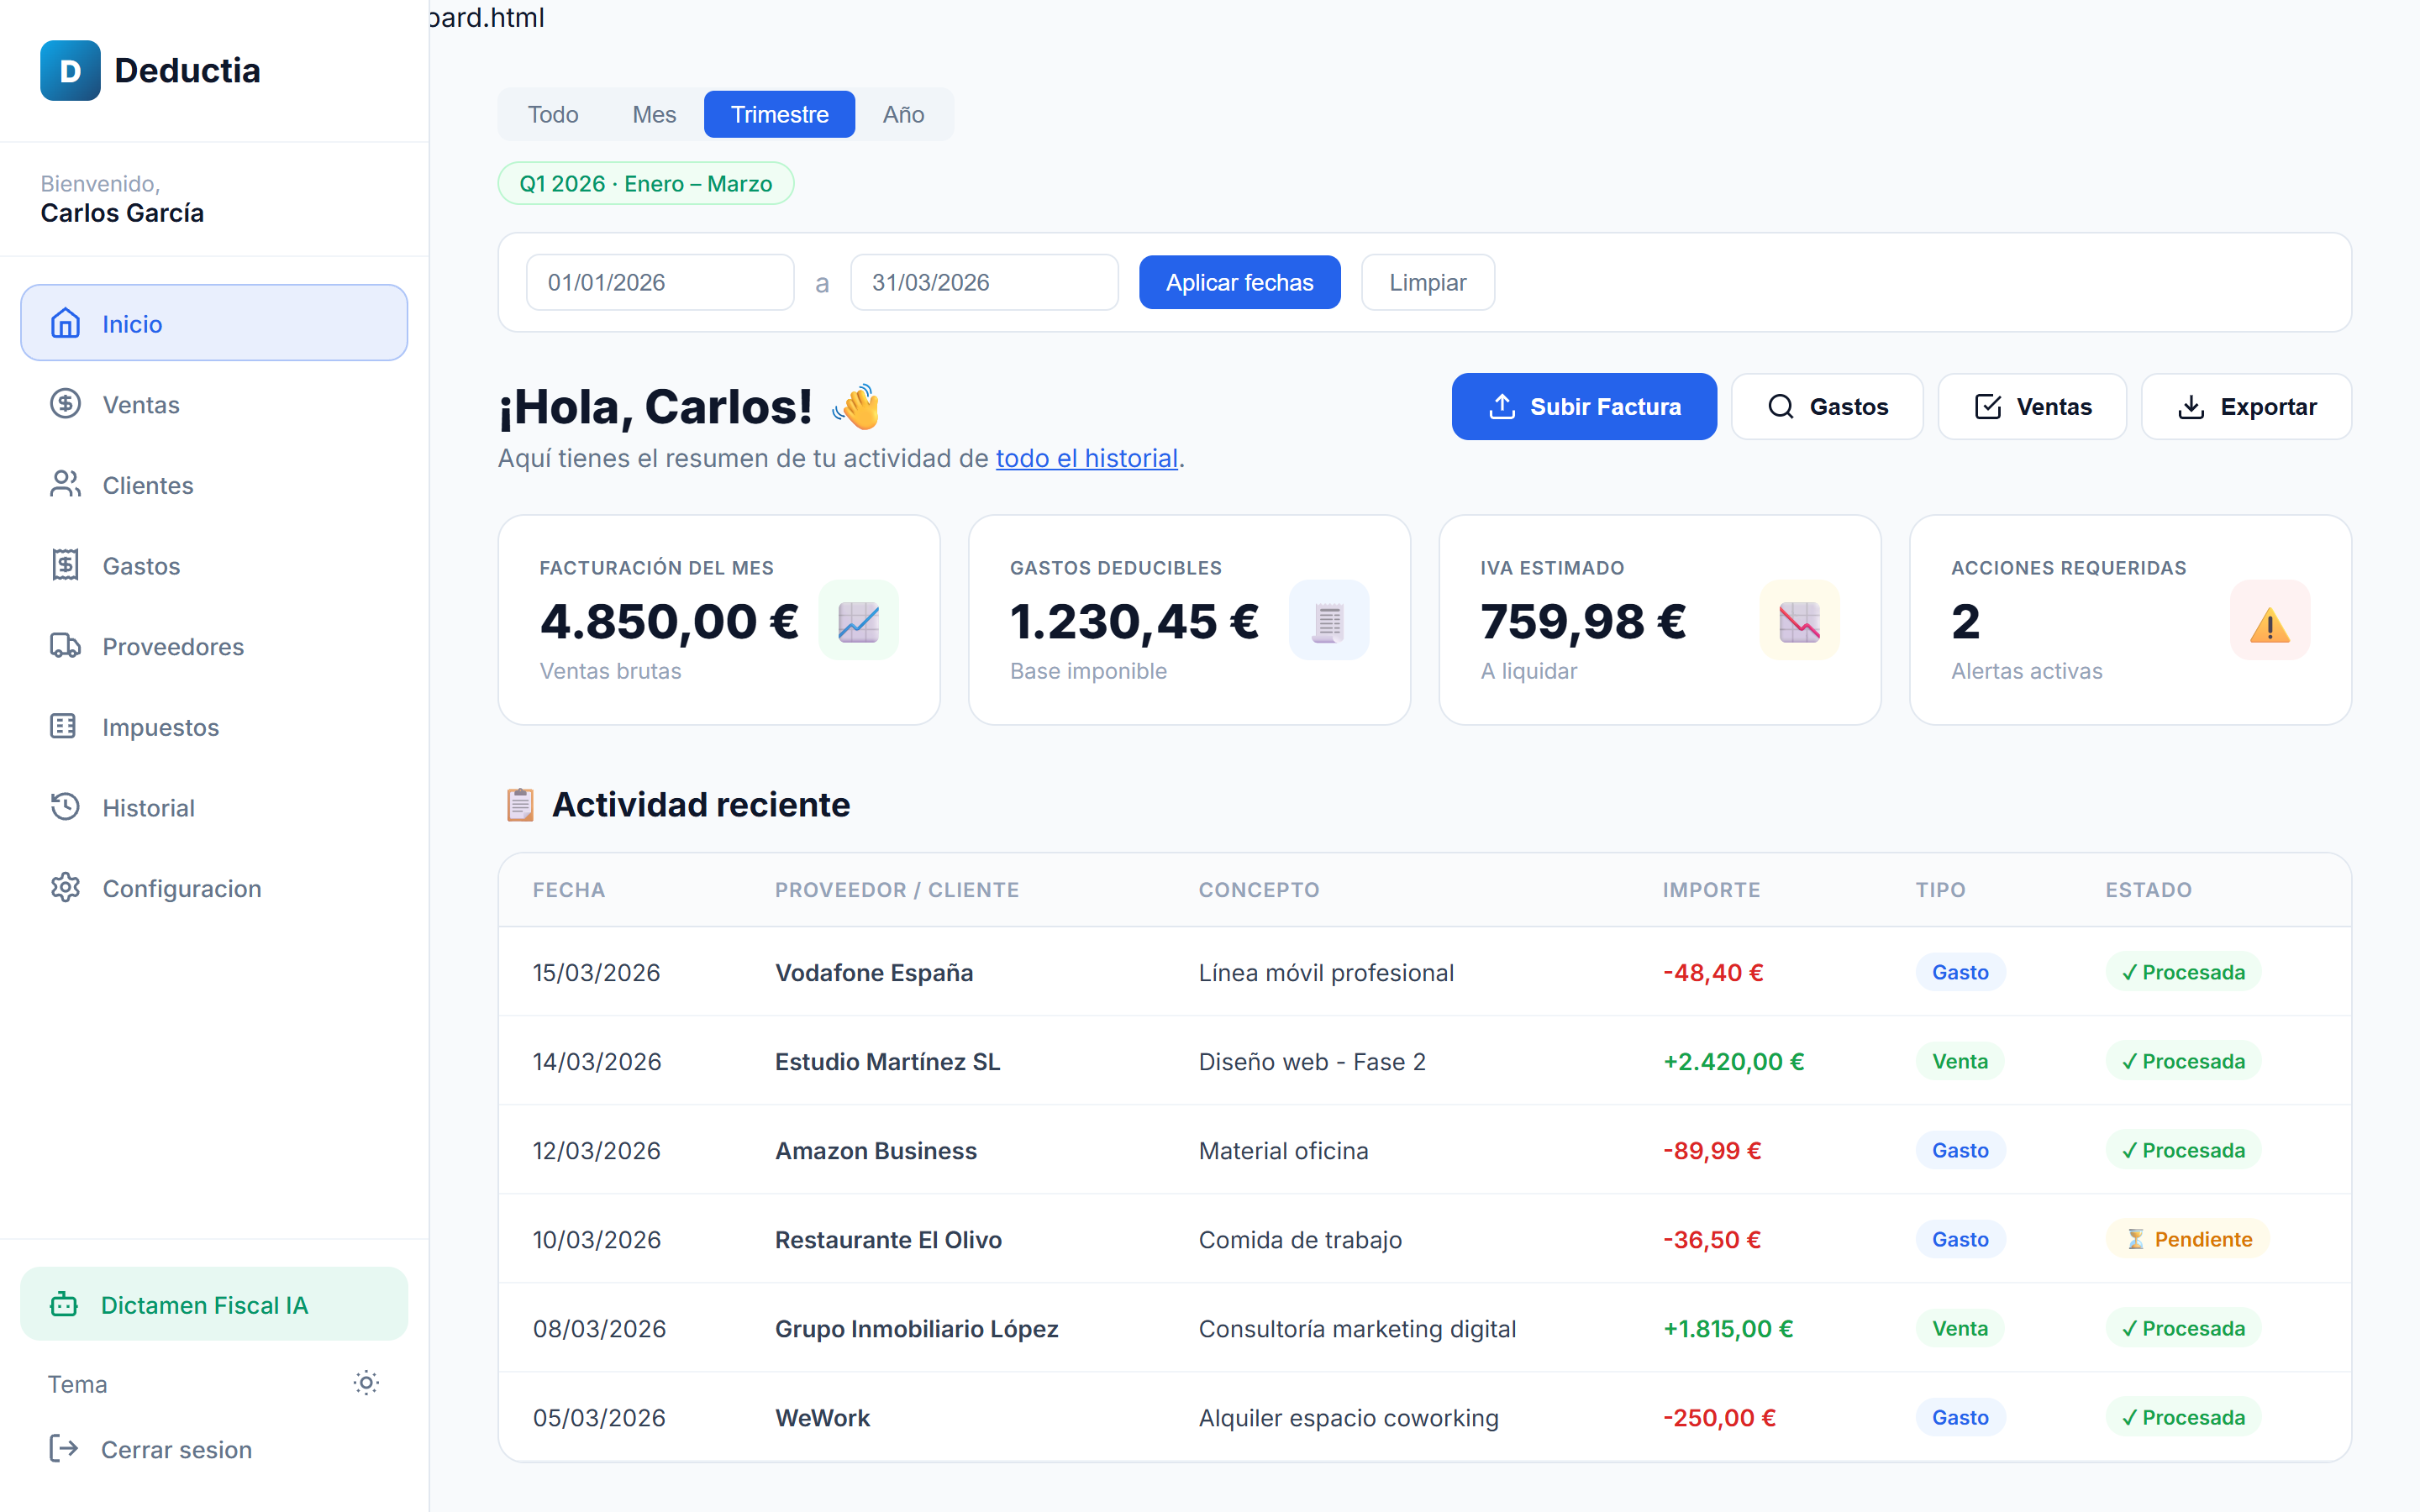Viewport: 2420px width, 1512px height.
Task: Click the Subir Factura button
Action: (x=1583, y=406)
